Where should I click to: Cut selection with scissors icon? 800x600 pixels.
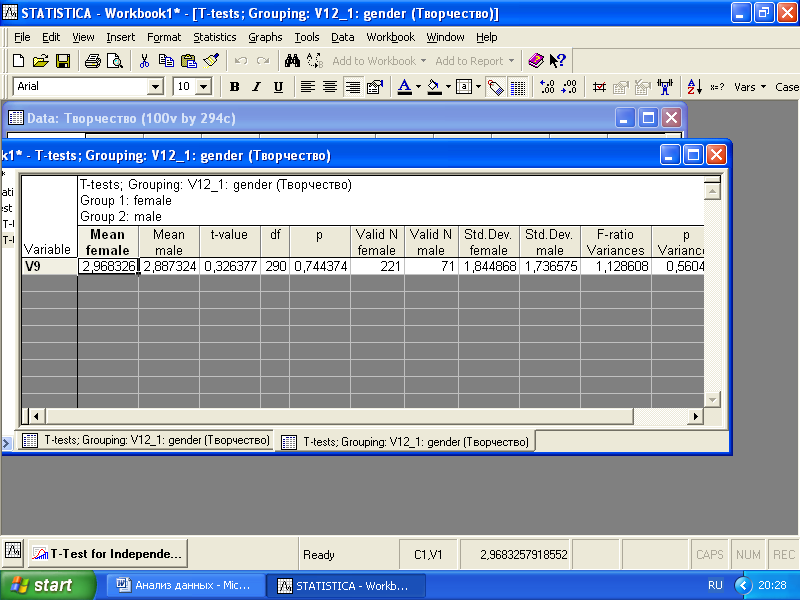144,61
